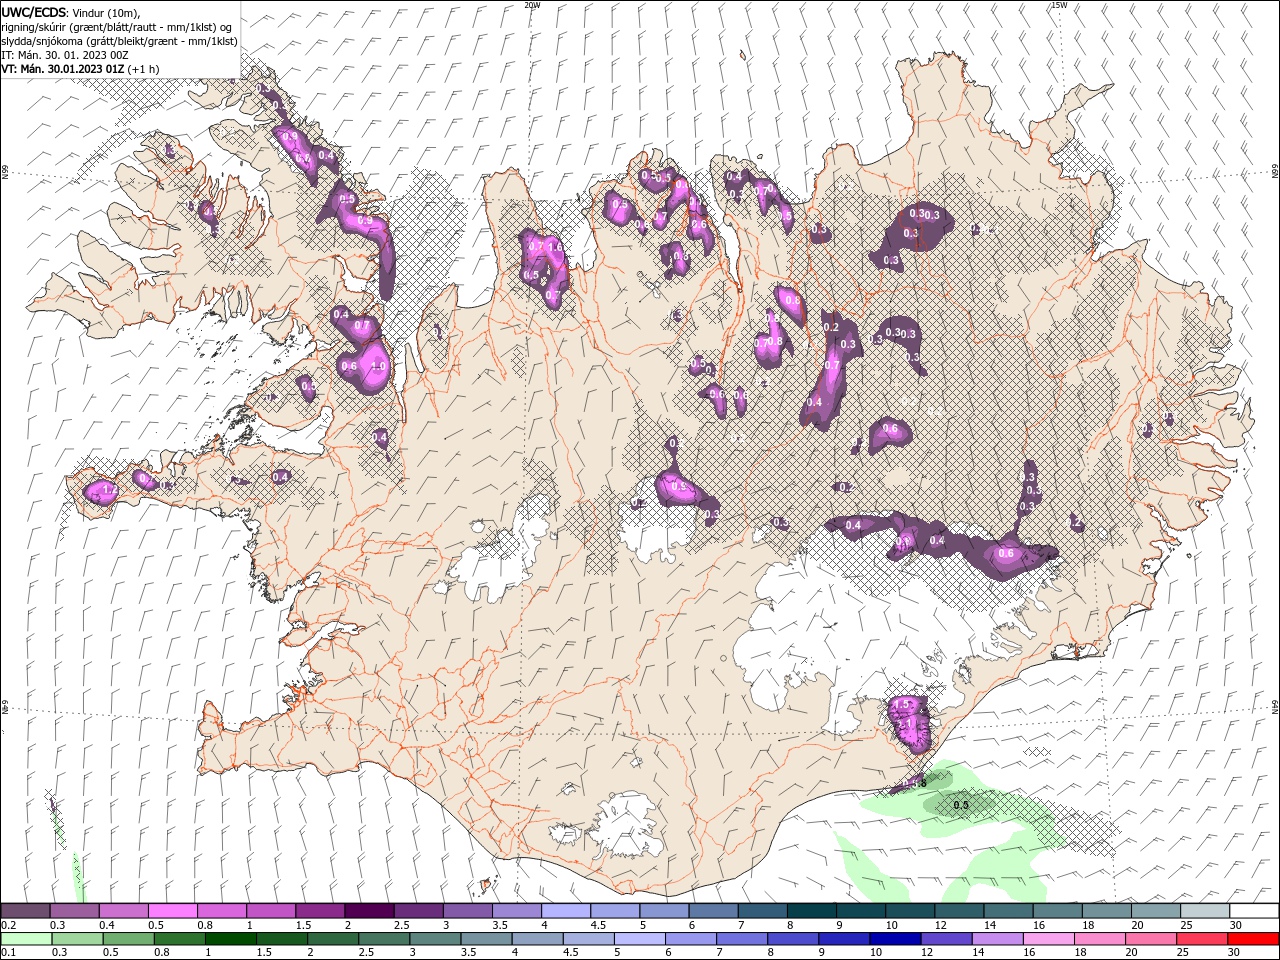Click the darkest purple 2 snow legend swatch
The width and height of the screenshot is (1280, 960).
368,911
